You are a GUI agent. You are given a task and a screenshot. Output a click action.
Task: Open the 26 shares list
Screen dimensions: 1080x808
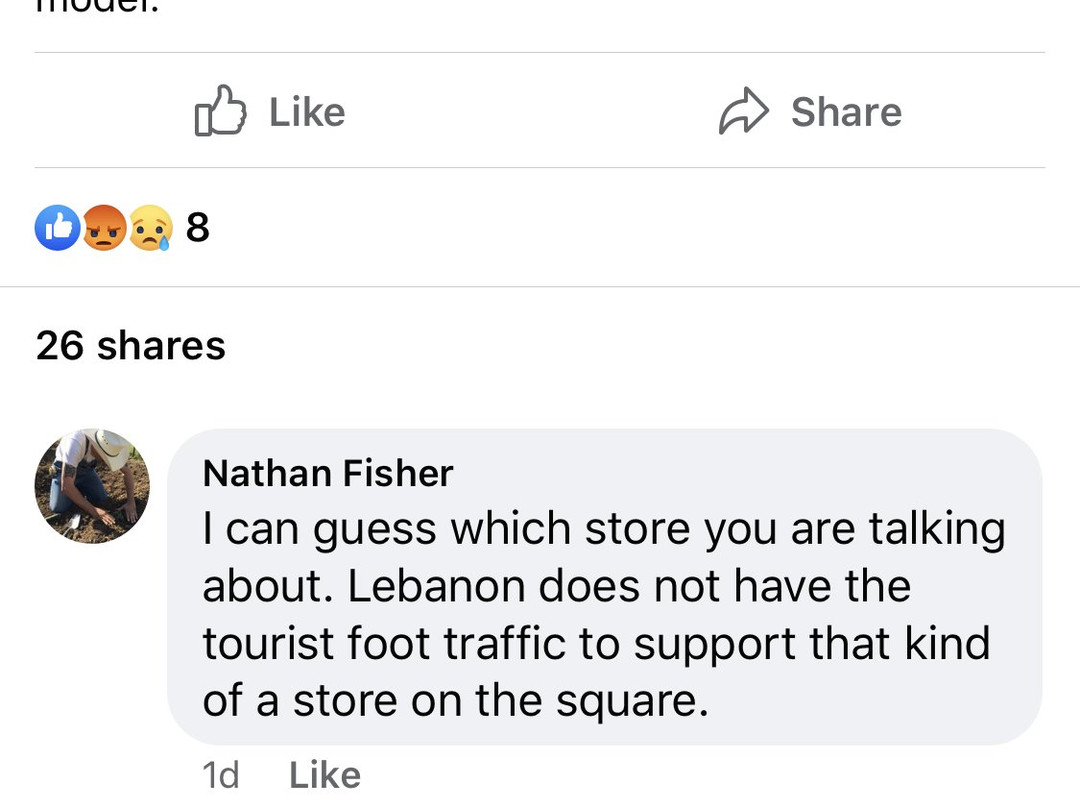point(130,346)
